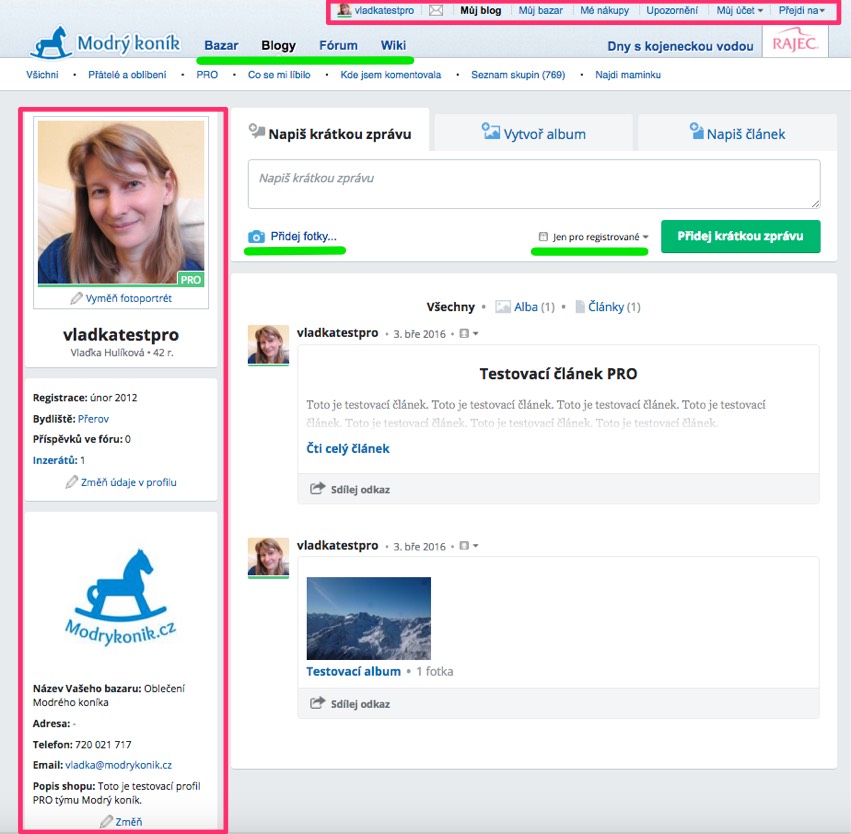Open visibility dropdown on the article post
This screenshot has height=834, width=851.
(468, 333)
